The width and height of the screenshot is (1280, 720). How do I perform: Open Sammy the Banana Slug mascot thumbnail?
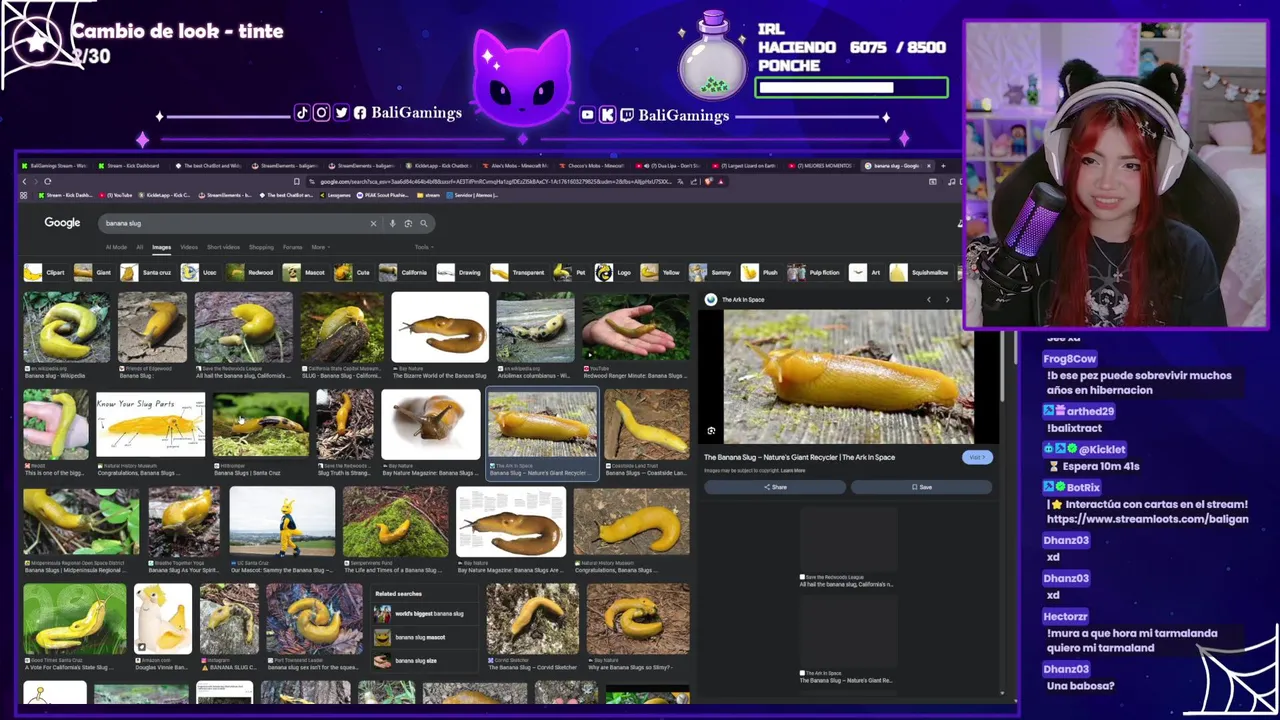click(282, 520)
